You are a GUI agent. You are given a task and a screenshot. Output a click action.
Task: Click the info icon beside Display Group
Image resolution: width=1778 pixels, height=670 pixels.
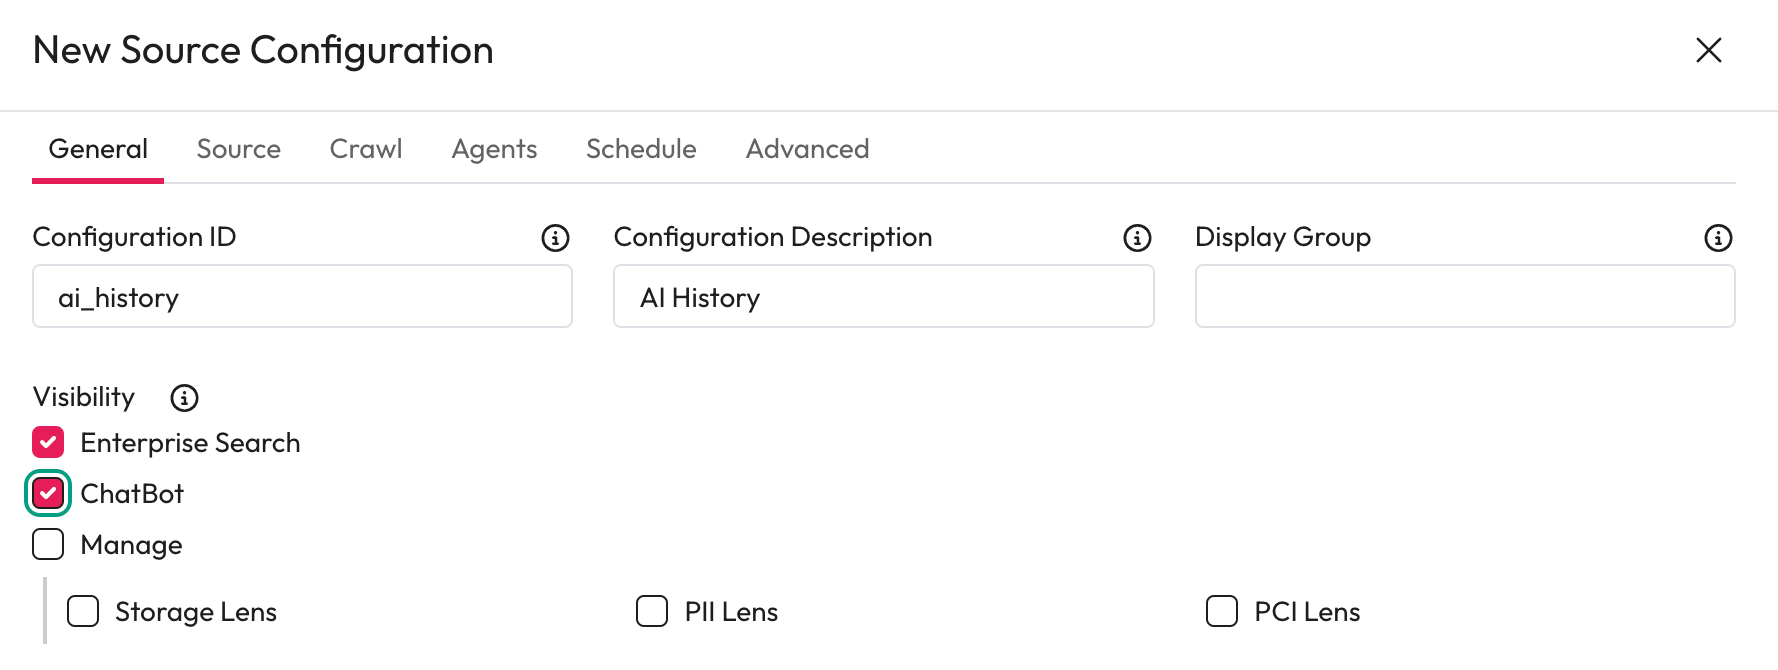tap(1718, 238)
